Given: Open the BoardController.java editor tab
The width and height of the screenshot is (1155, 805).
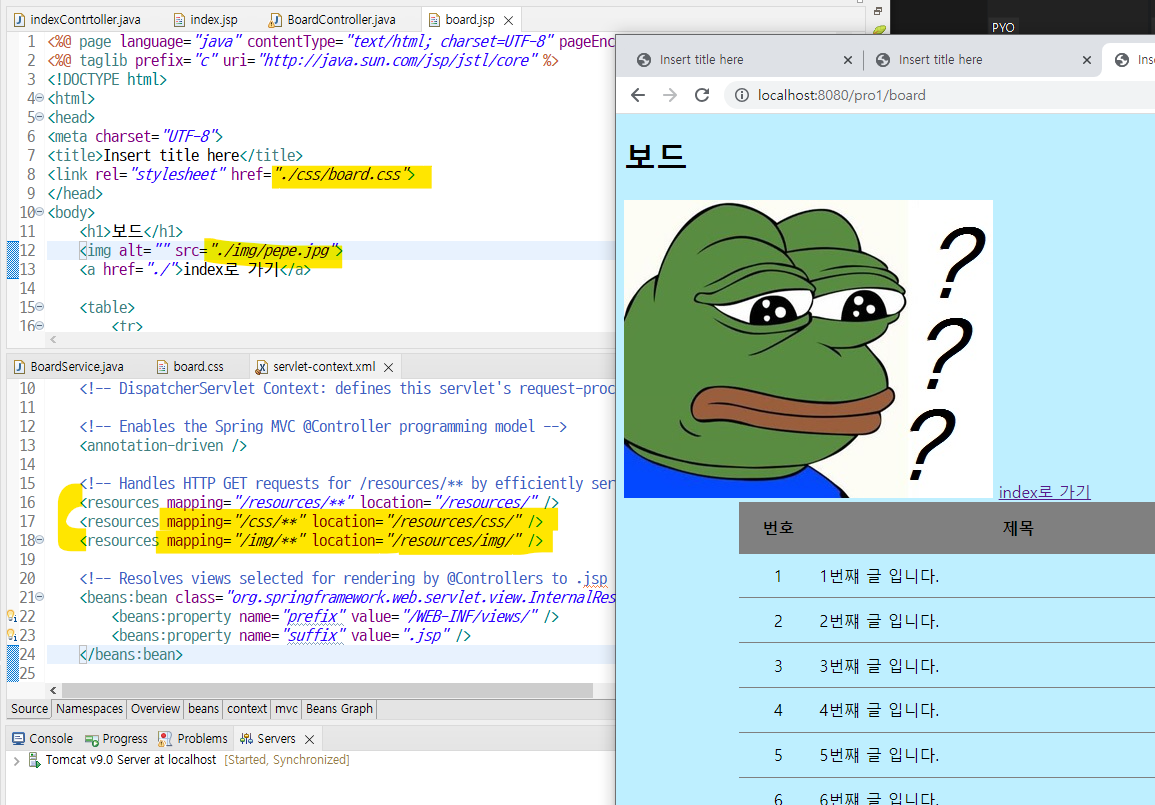Looking at the screenshot, I should pos(333,20).
